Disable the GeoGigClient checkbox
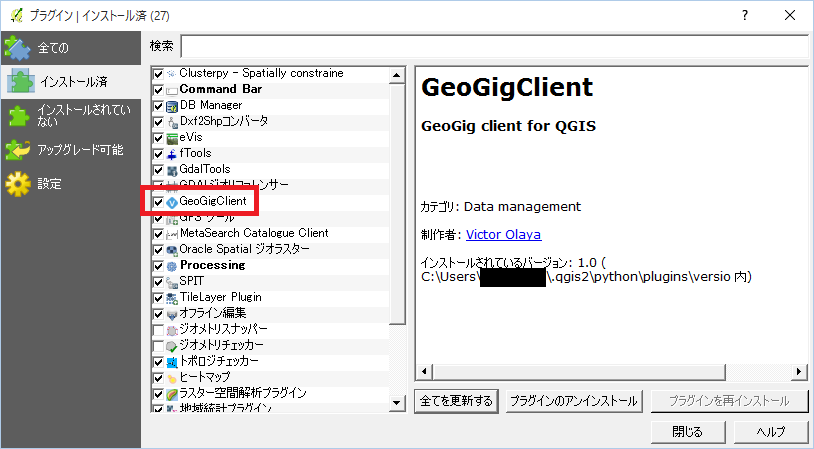The width and height of the screenshot is (814, 449). point(158,202)
